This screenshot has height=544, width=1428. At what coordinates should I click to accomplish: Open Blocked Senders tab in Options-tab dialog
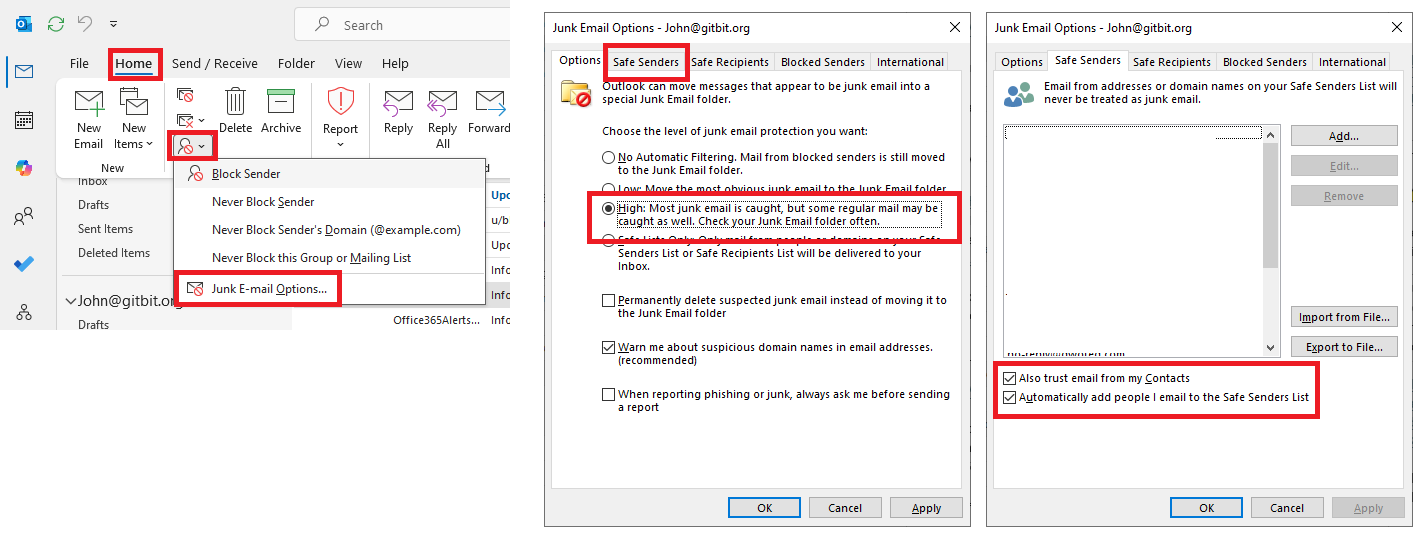[x=823, y=62]
